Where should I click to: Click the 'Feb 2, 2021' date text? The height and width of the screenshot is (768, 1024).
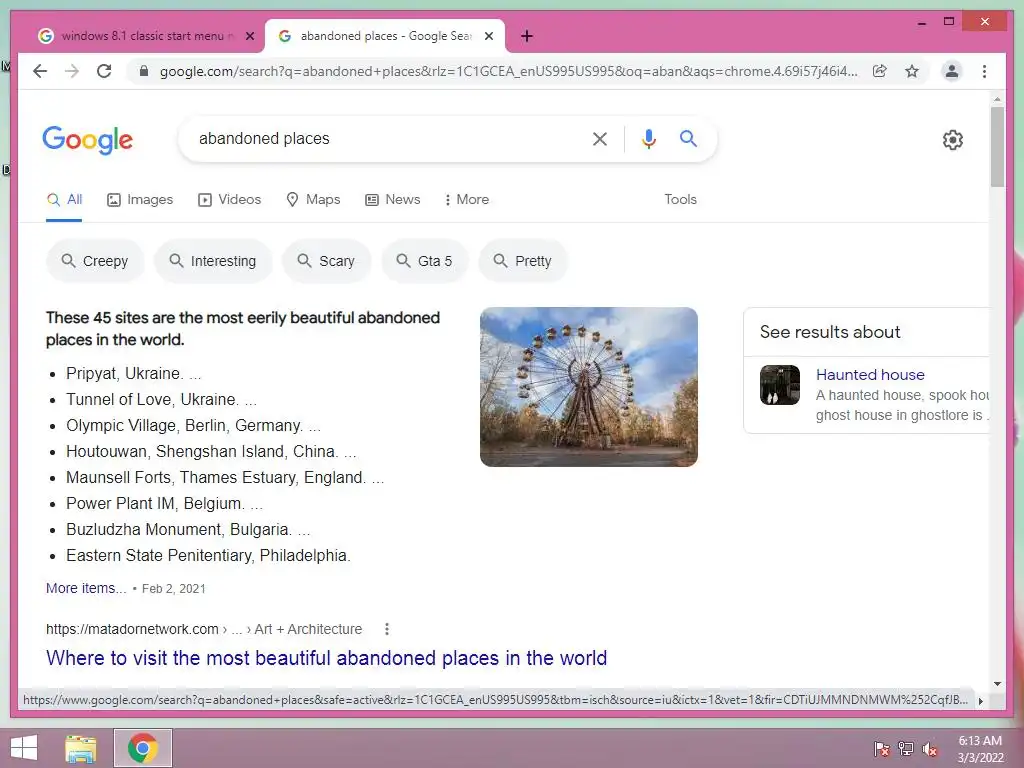[174, 589]
